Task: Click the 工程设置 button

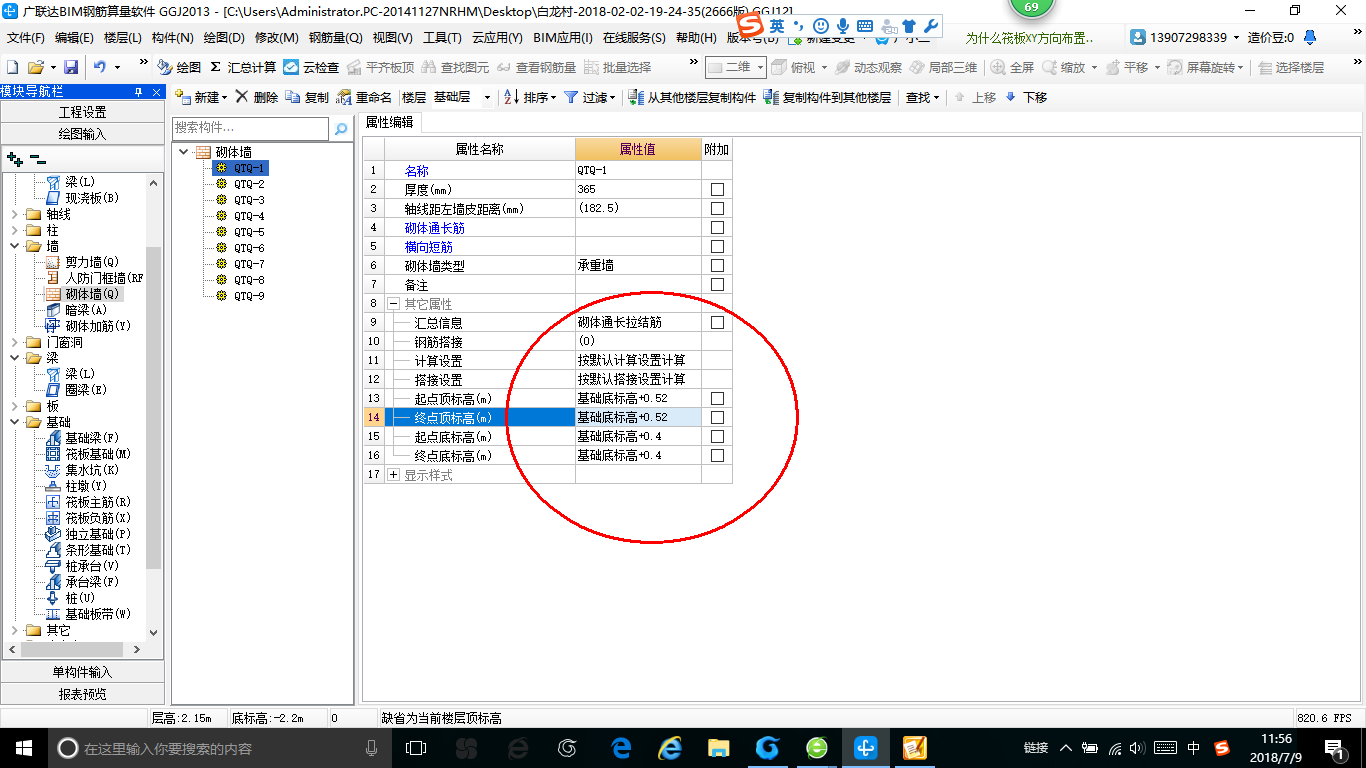Action: 82,112
